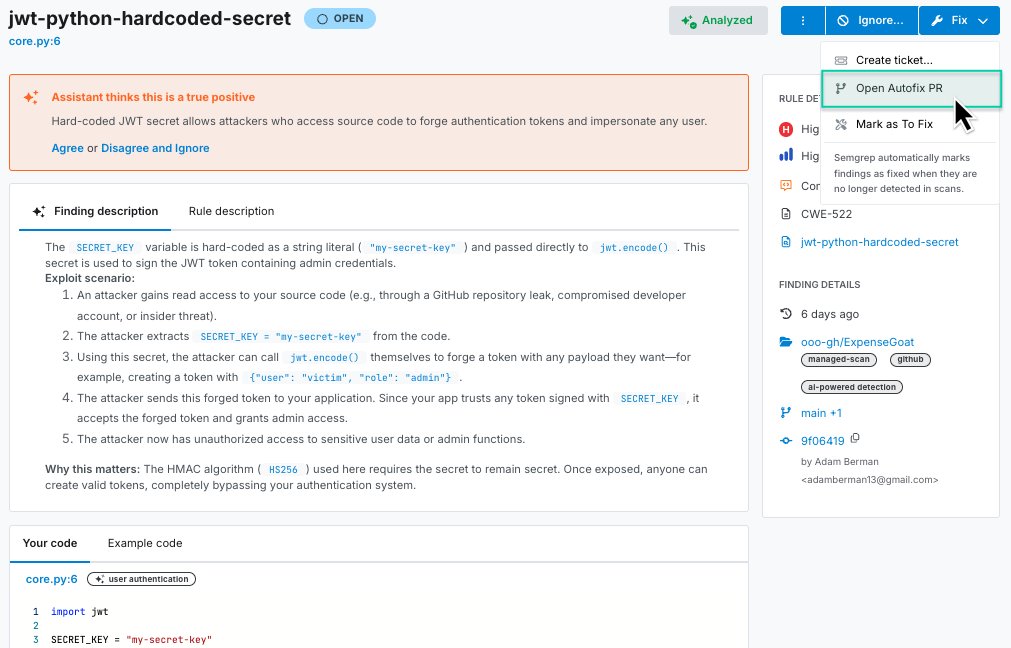The image size is (1011, 648).
Task: Click the commit icon beside 9f06419
Action: click(785, 441)
